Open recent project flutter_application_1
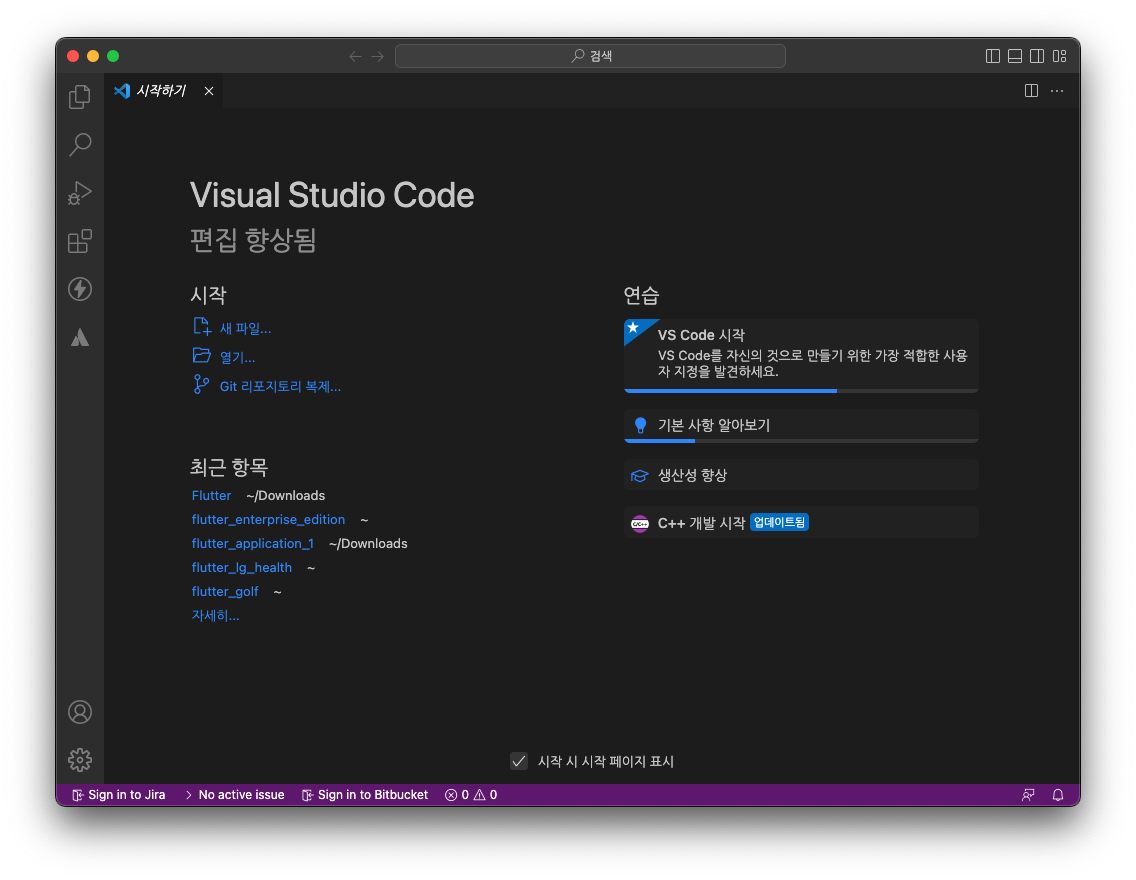The image size is (1136, 880). click(253, 543)
